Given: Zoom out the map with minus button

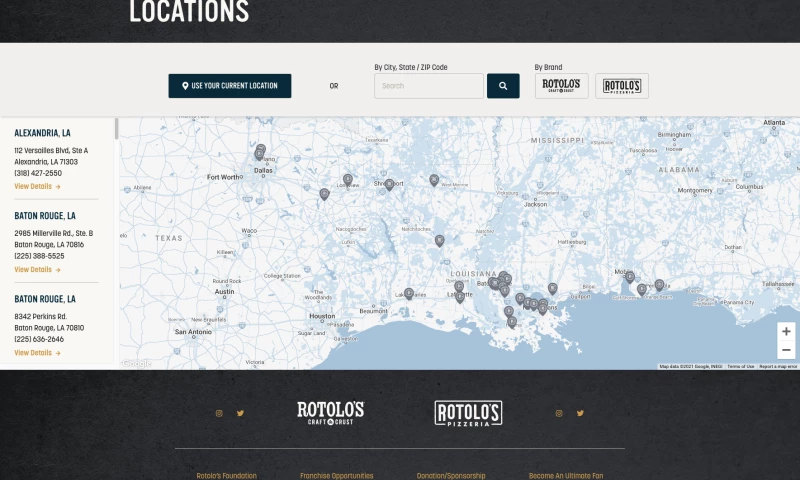Looking at the screenshot, I should click(x=786, y=350).
